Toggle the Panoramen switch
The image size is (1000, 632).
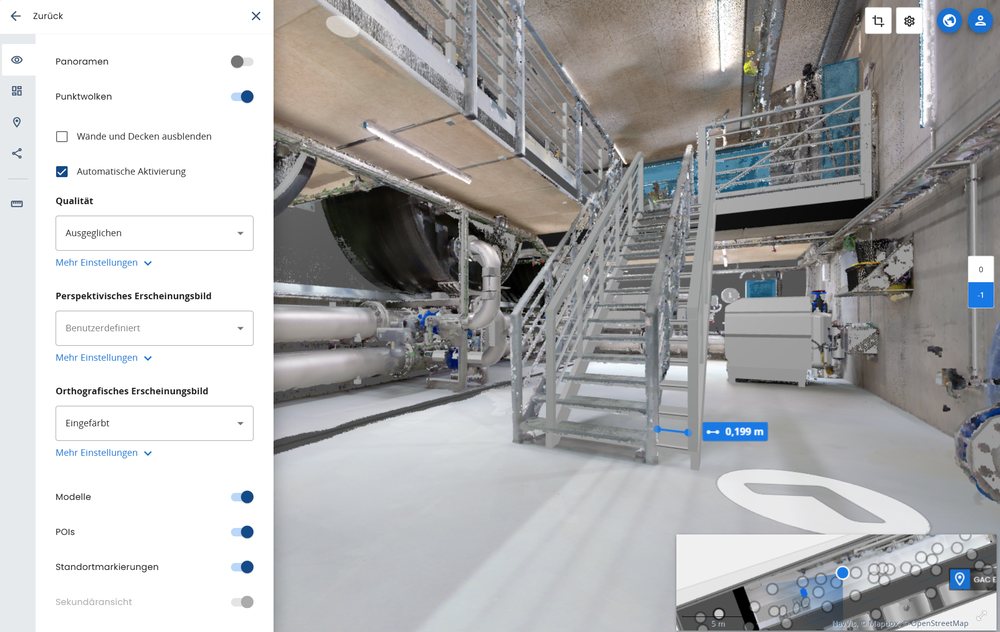click(x=242, y=62)
